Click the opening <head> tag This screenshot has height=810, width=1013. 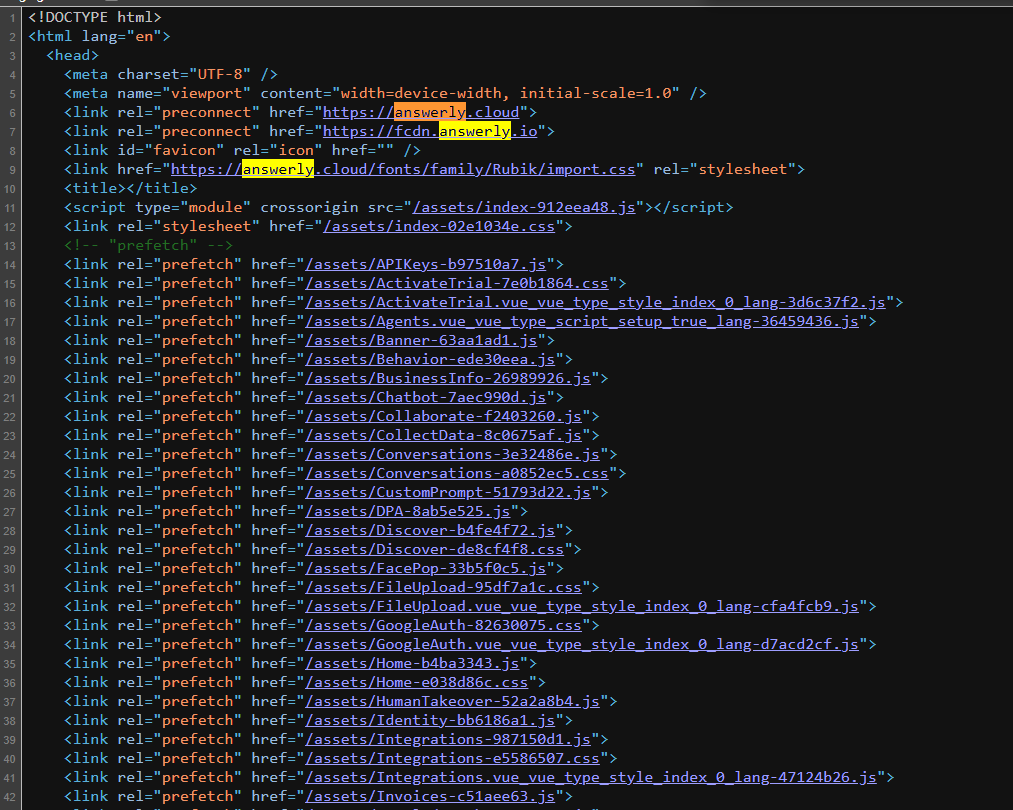click(x=72, y=56)
